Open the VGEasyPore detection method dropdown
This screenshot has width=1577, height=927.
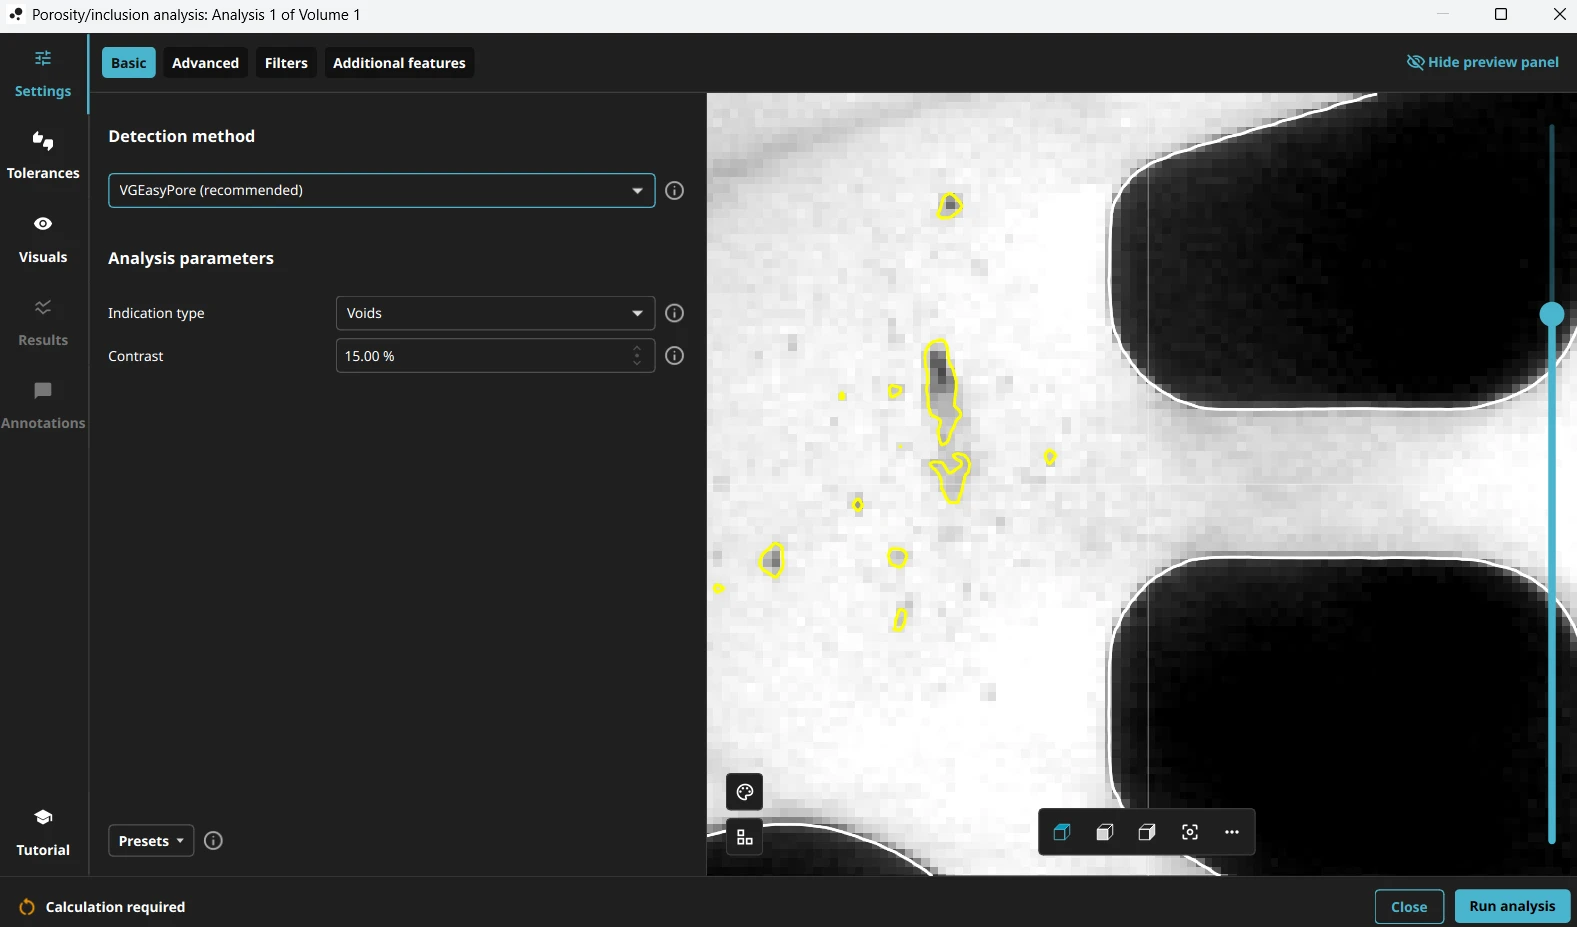click(x=381, y=190)
